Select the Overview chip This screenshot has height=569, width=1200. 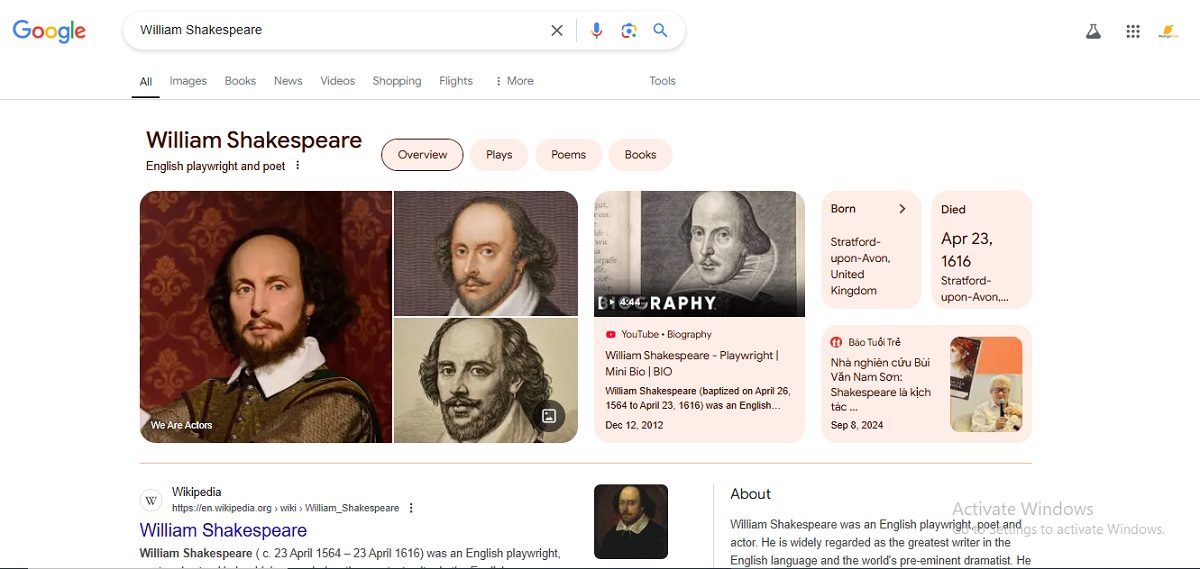422,155
